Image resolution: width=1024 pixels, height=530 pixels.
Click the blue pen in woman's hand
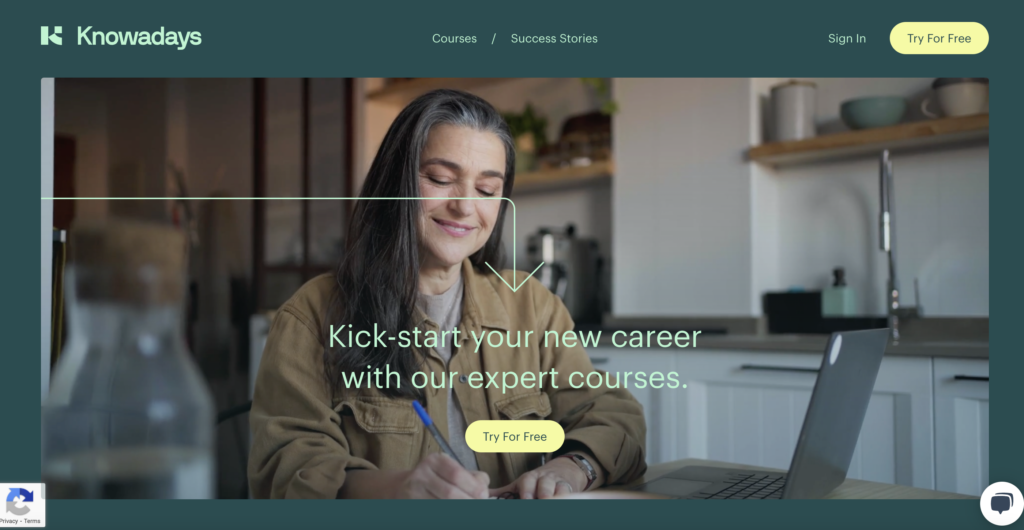point(438,434)
